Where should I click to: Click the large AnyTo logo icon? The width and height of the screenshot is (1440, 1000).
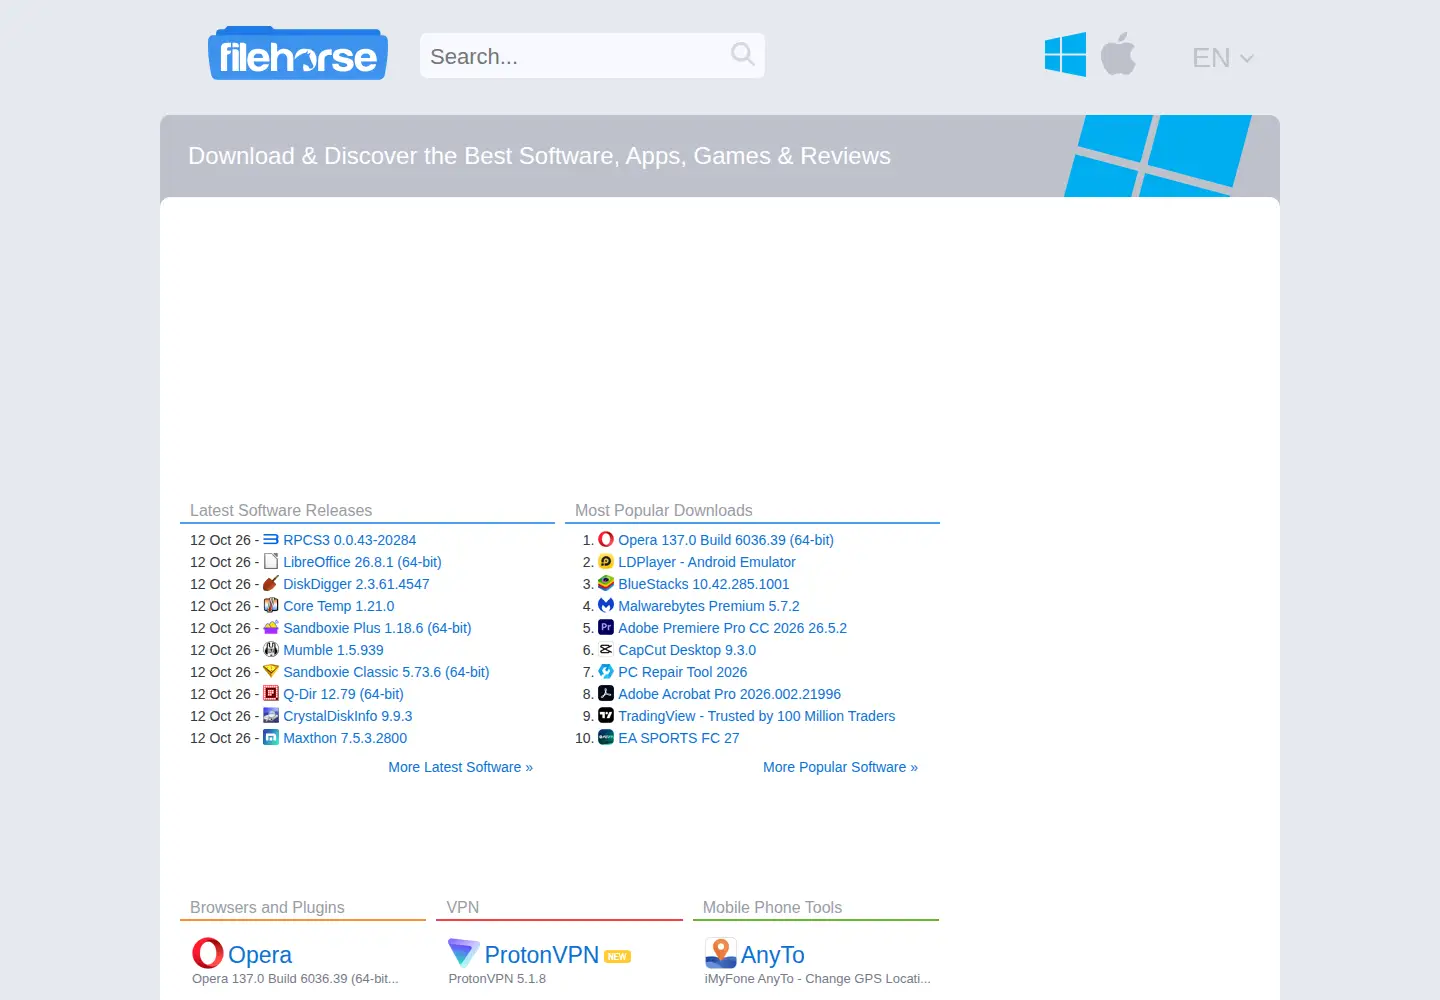[x=721, y=953]
